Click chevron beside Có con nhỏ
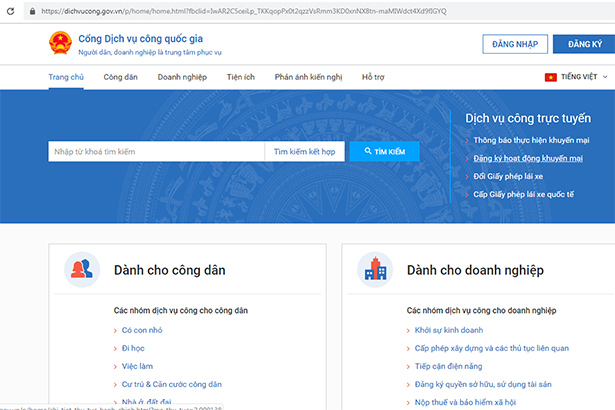Viewport: 615px width, 410px height. click(115, 330)
